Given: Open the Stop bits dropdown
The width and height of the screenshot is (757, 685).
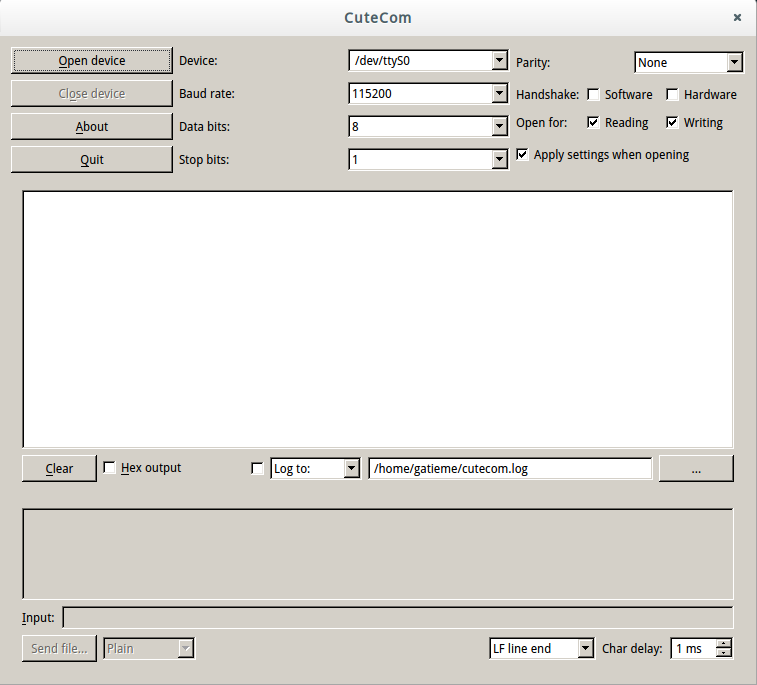Looking at the screenshot, I should pos(500,159).
